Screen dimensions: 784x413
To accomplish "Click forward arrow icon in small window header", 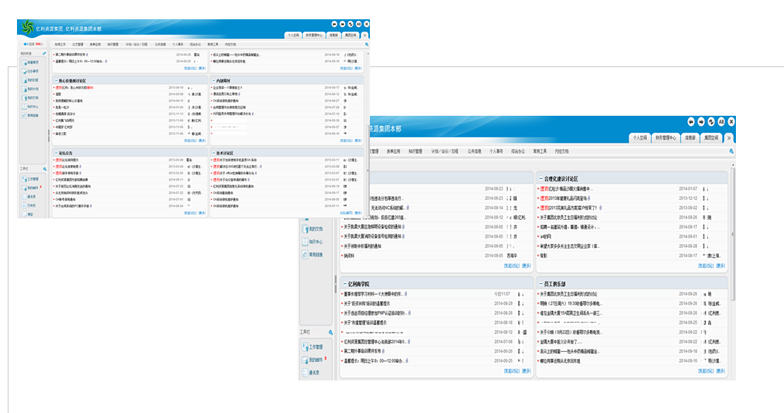I will 342,24.
